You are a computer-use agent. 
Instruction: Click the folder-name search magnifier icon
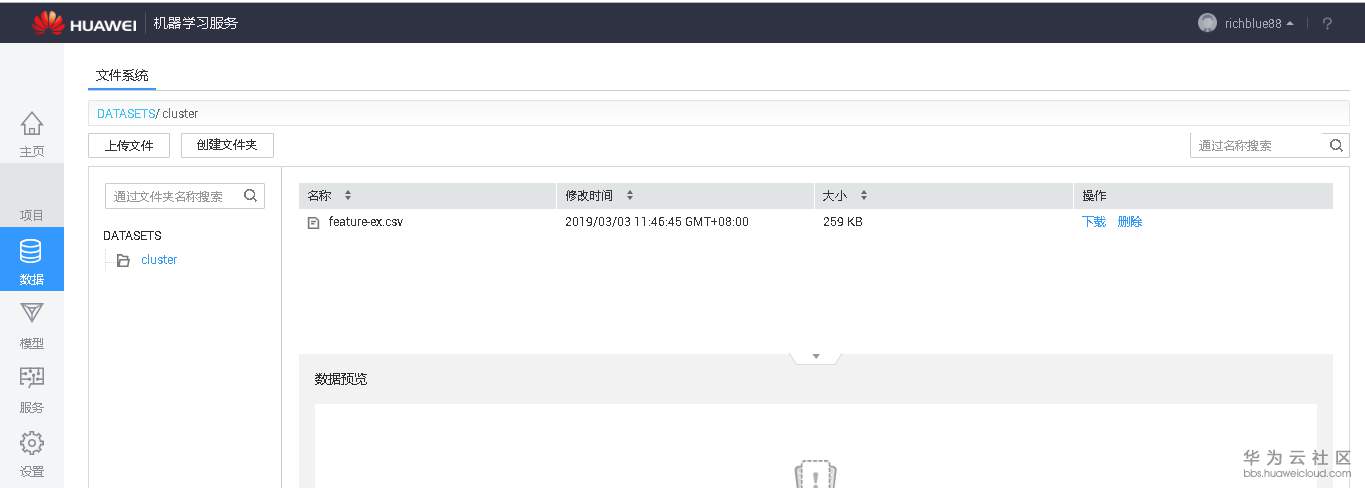point(251,196)
